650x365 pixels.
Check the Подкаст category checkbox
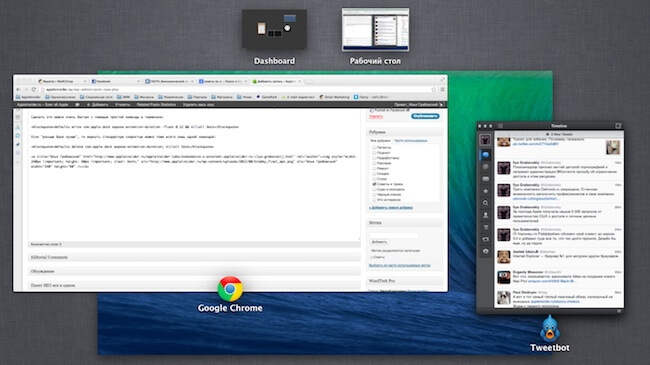[x=374, y=153]
